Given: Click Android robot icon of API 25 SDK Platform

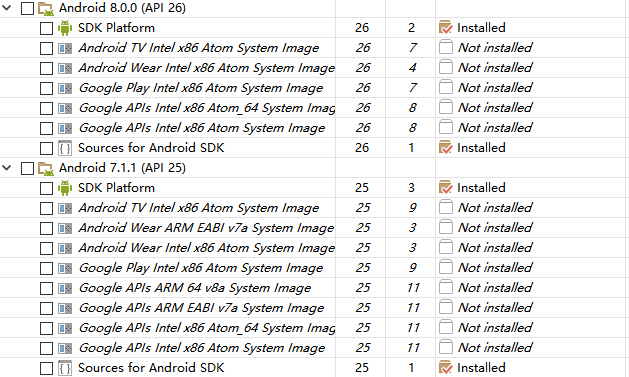Looking at the screenshot, I should 65,188.
